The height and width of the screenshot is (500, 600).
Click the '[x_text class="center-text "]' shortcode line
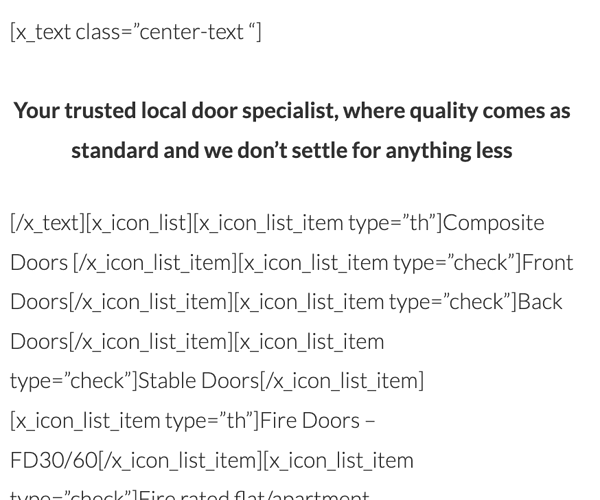click(x=135, y=32)
